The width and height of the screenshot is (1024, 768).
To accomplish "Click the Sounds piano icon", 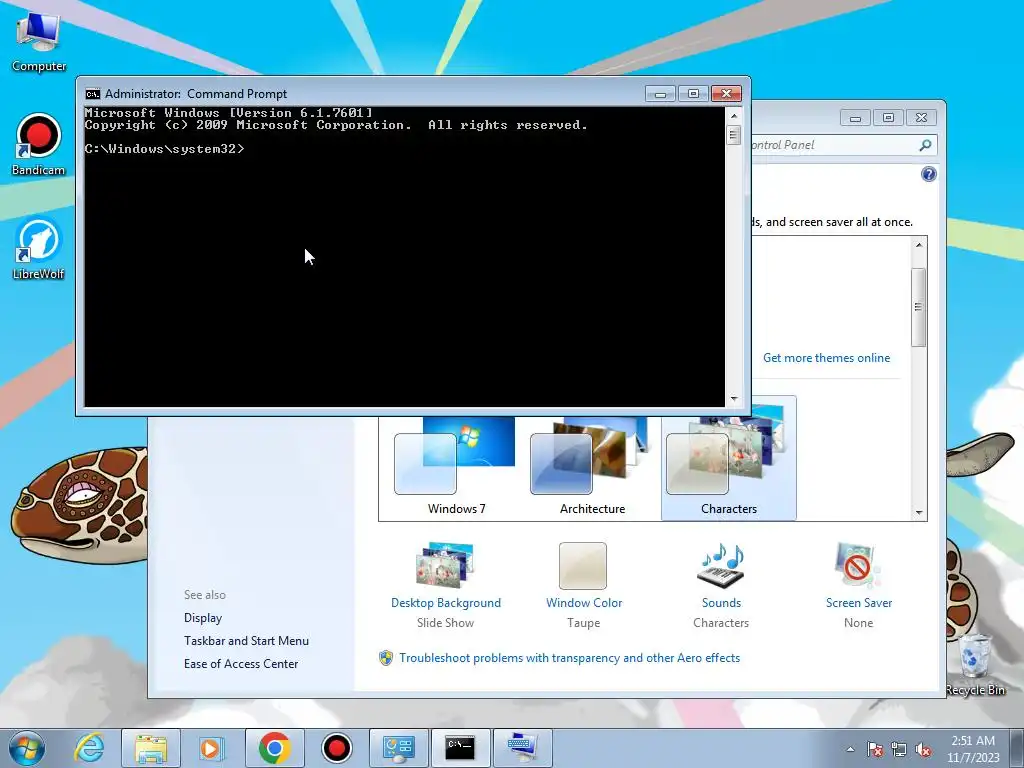I will 721,566.
